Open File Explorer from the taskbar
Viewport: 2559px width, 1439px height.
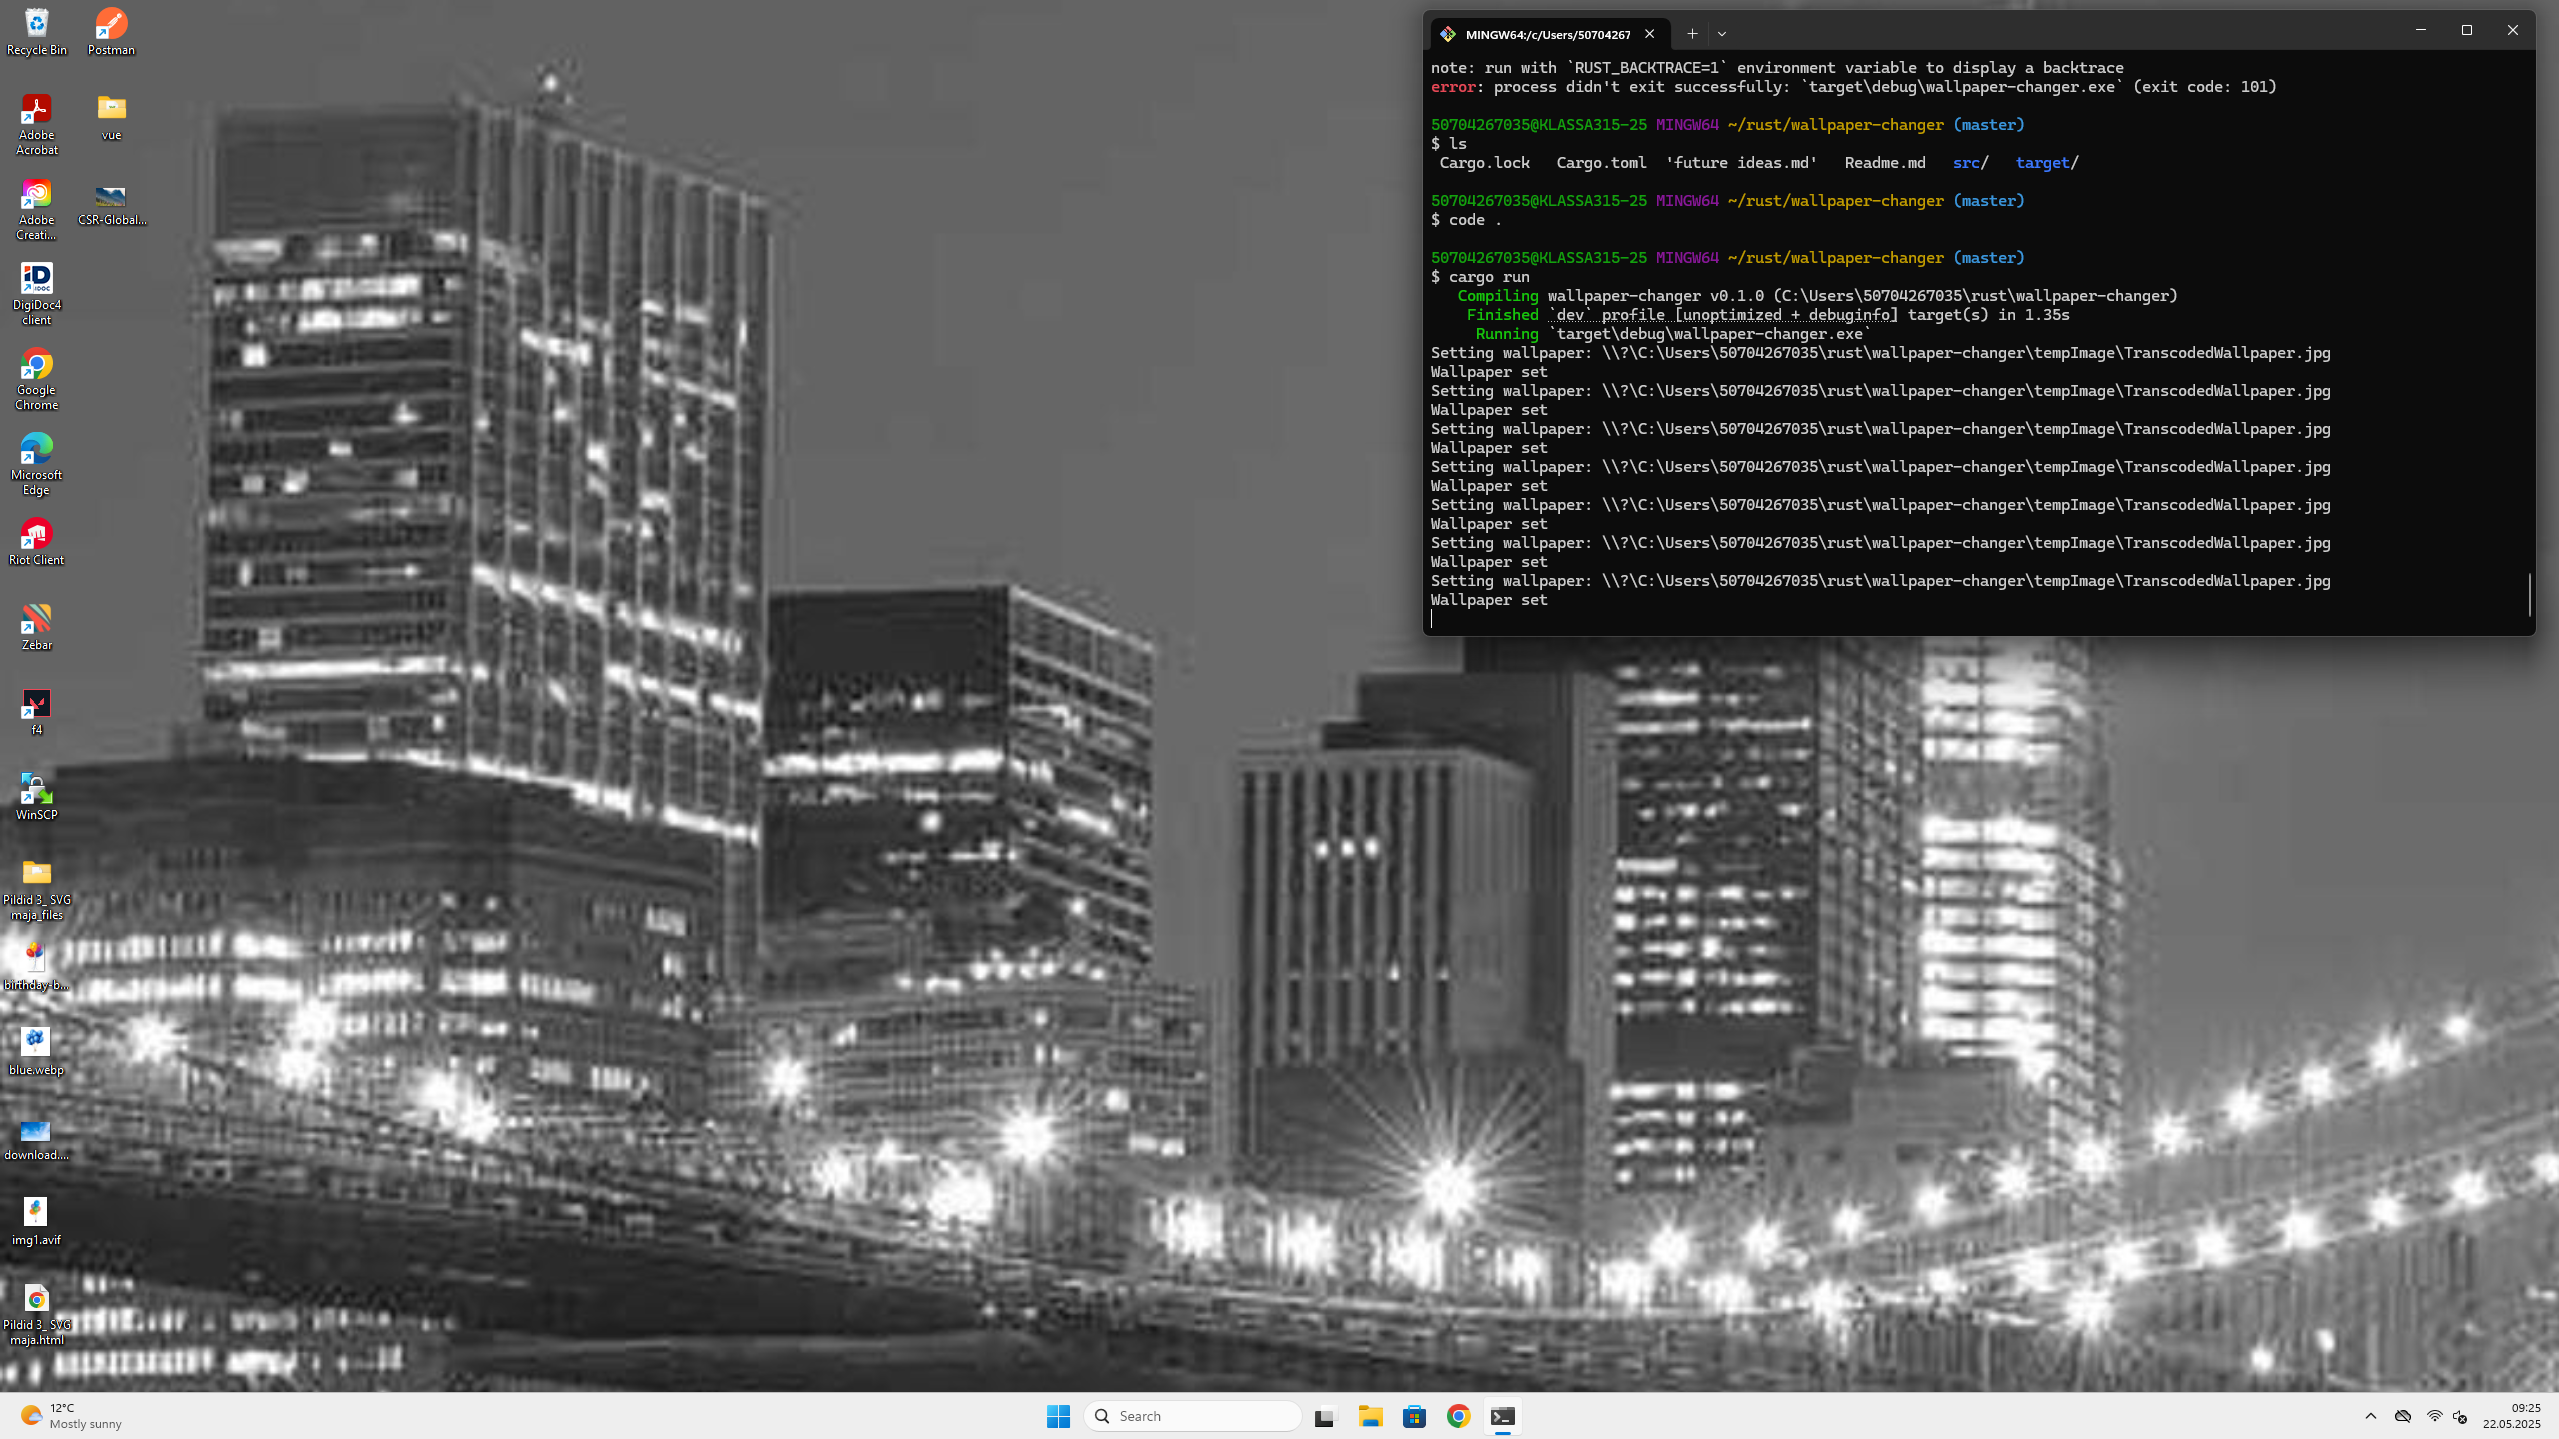pyautogui.click(x=1369, y=1415)
